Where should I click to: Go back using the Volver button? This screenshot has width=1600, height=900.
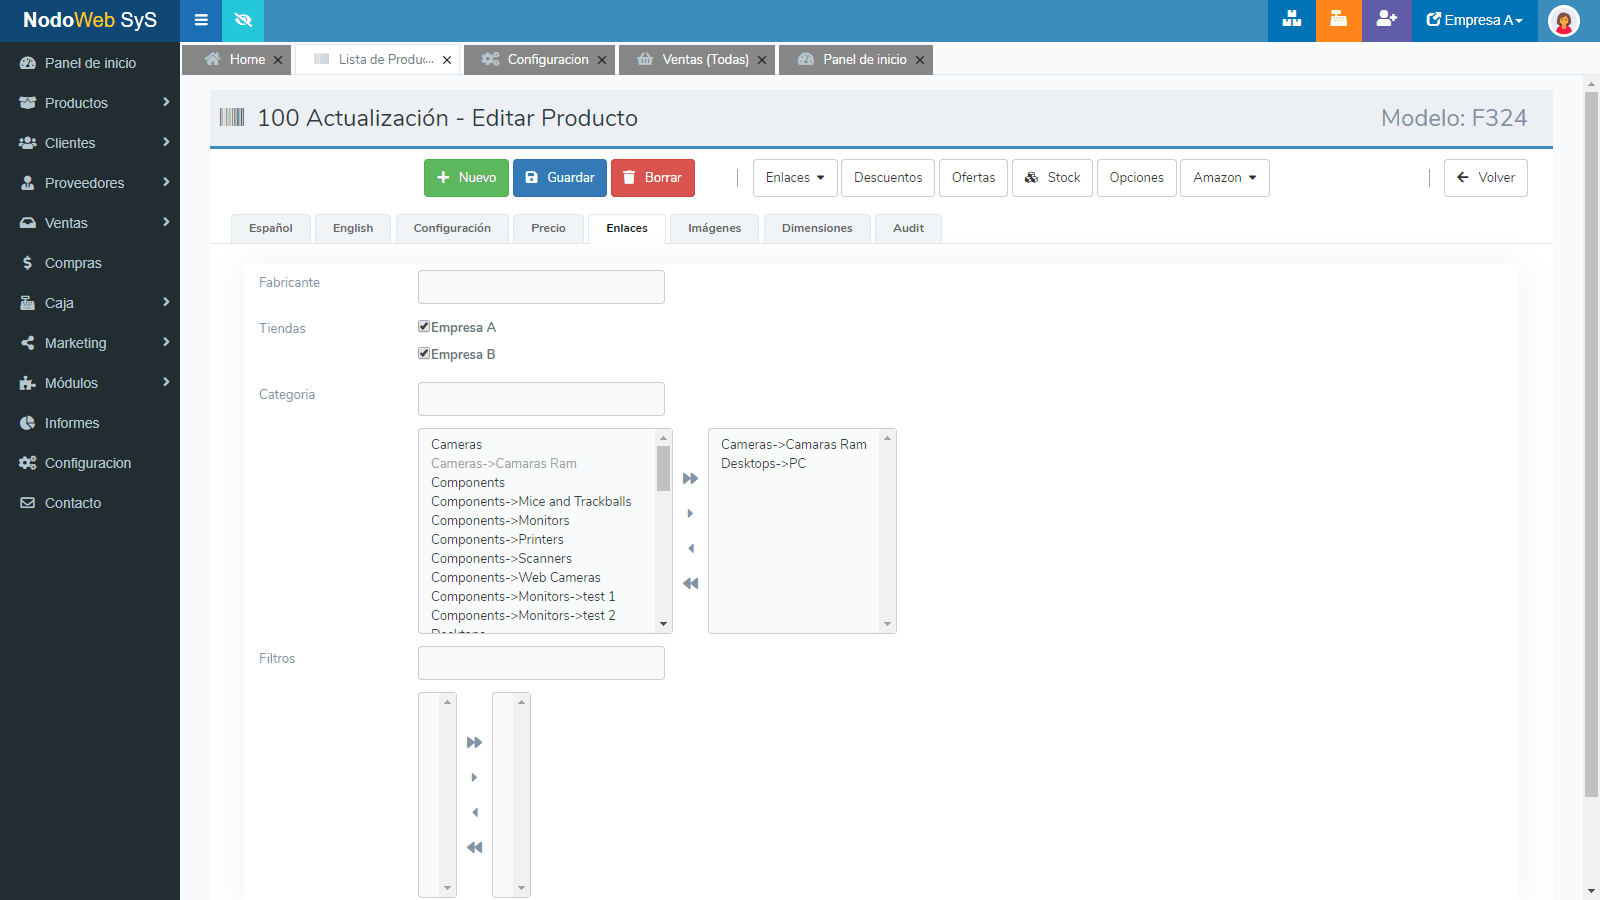pyautogui.click(x=1485, y=178)
